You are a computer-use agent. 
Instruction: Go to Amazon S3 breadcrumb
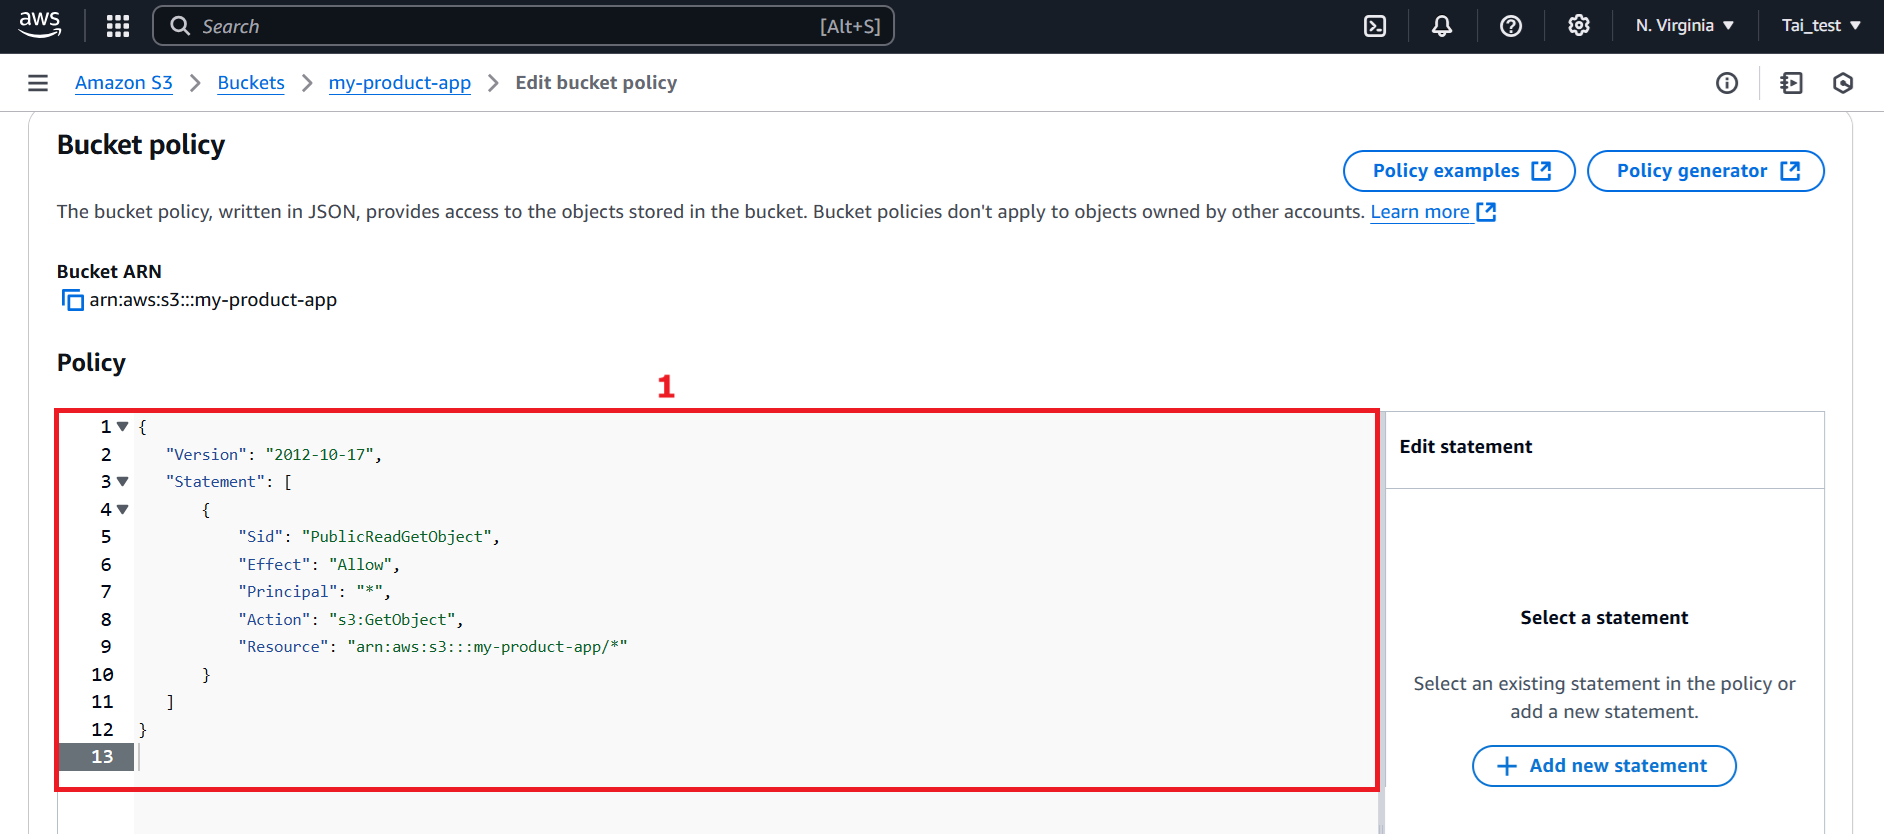(x=124, y=83)
